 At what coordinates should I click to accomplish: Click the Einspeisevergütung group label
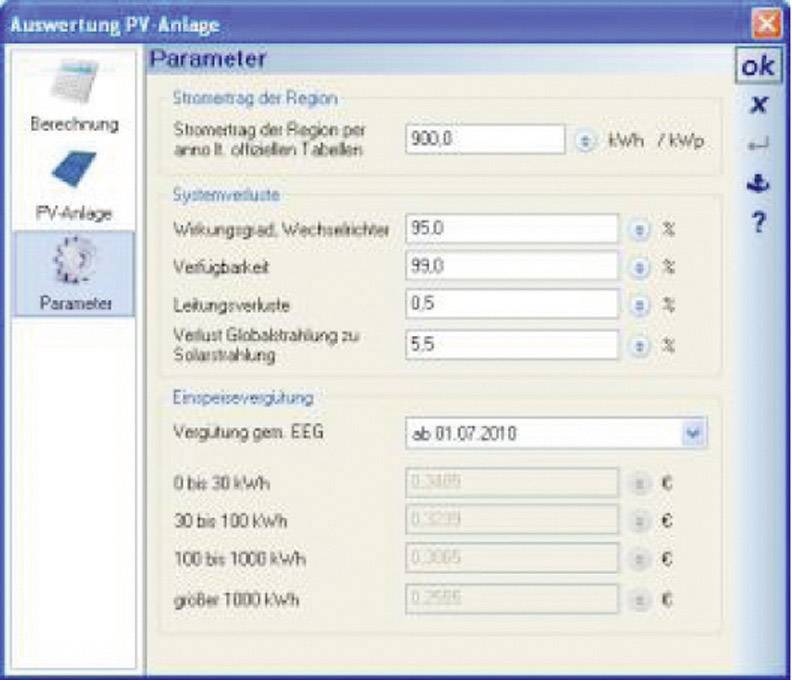pyautogui.click(x=243, y=398)
